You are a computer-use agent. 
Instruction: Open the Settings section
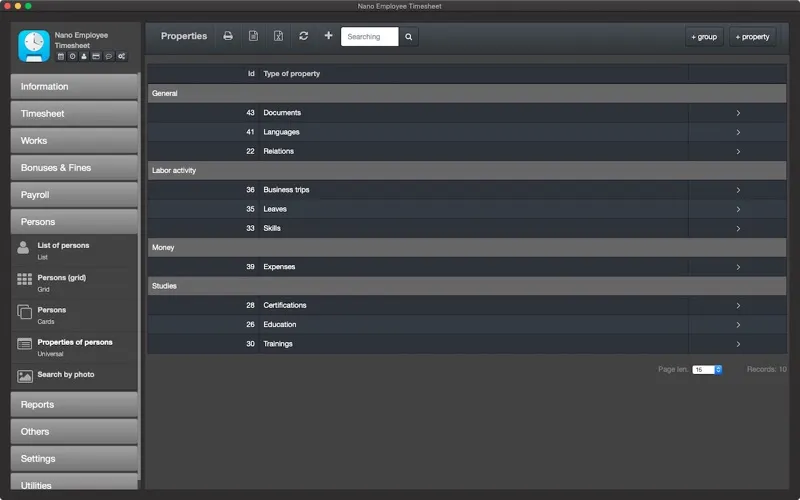click(x=74, y=459)
